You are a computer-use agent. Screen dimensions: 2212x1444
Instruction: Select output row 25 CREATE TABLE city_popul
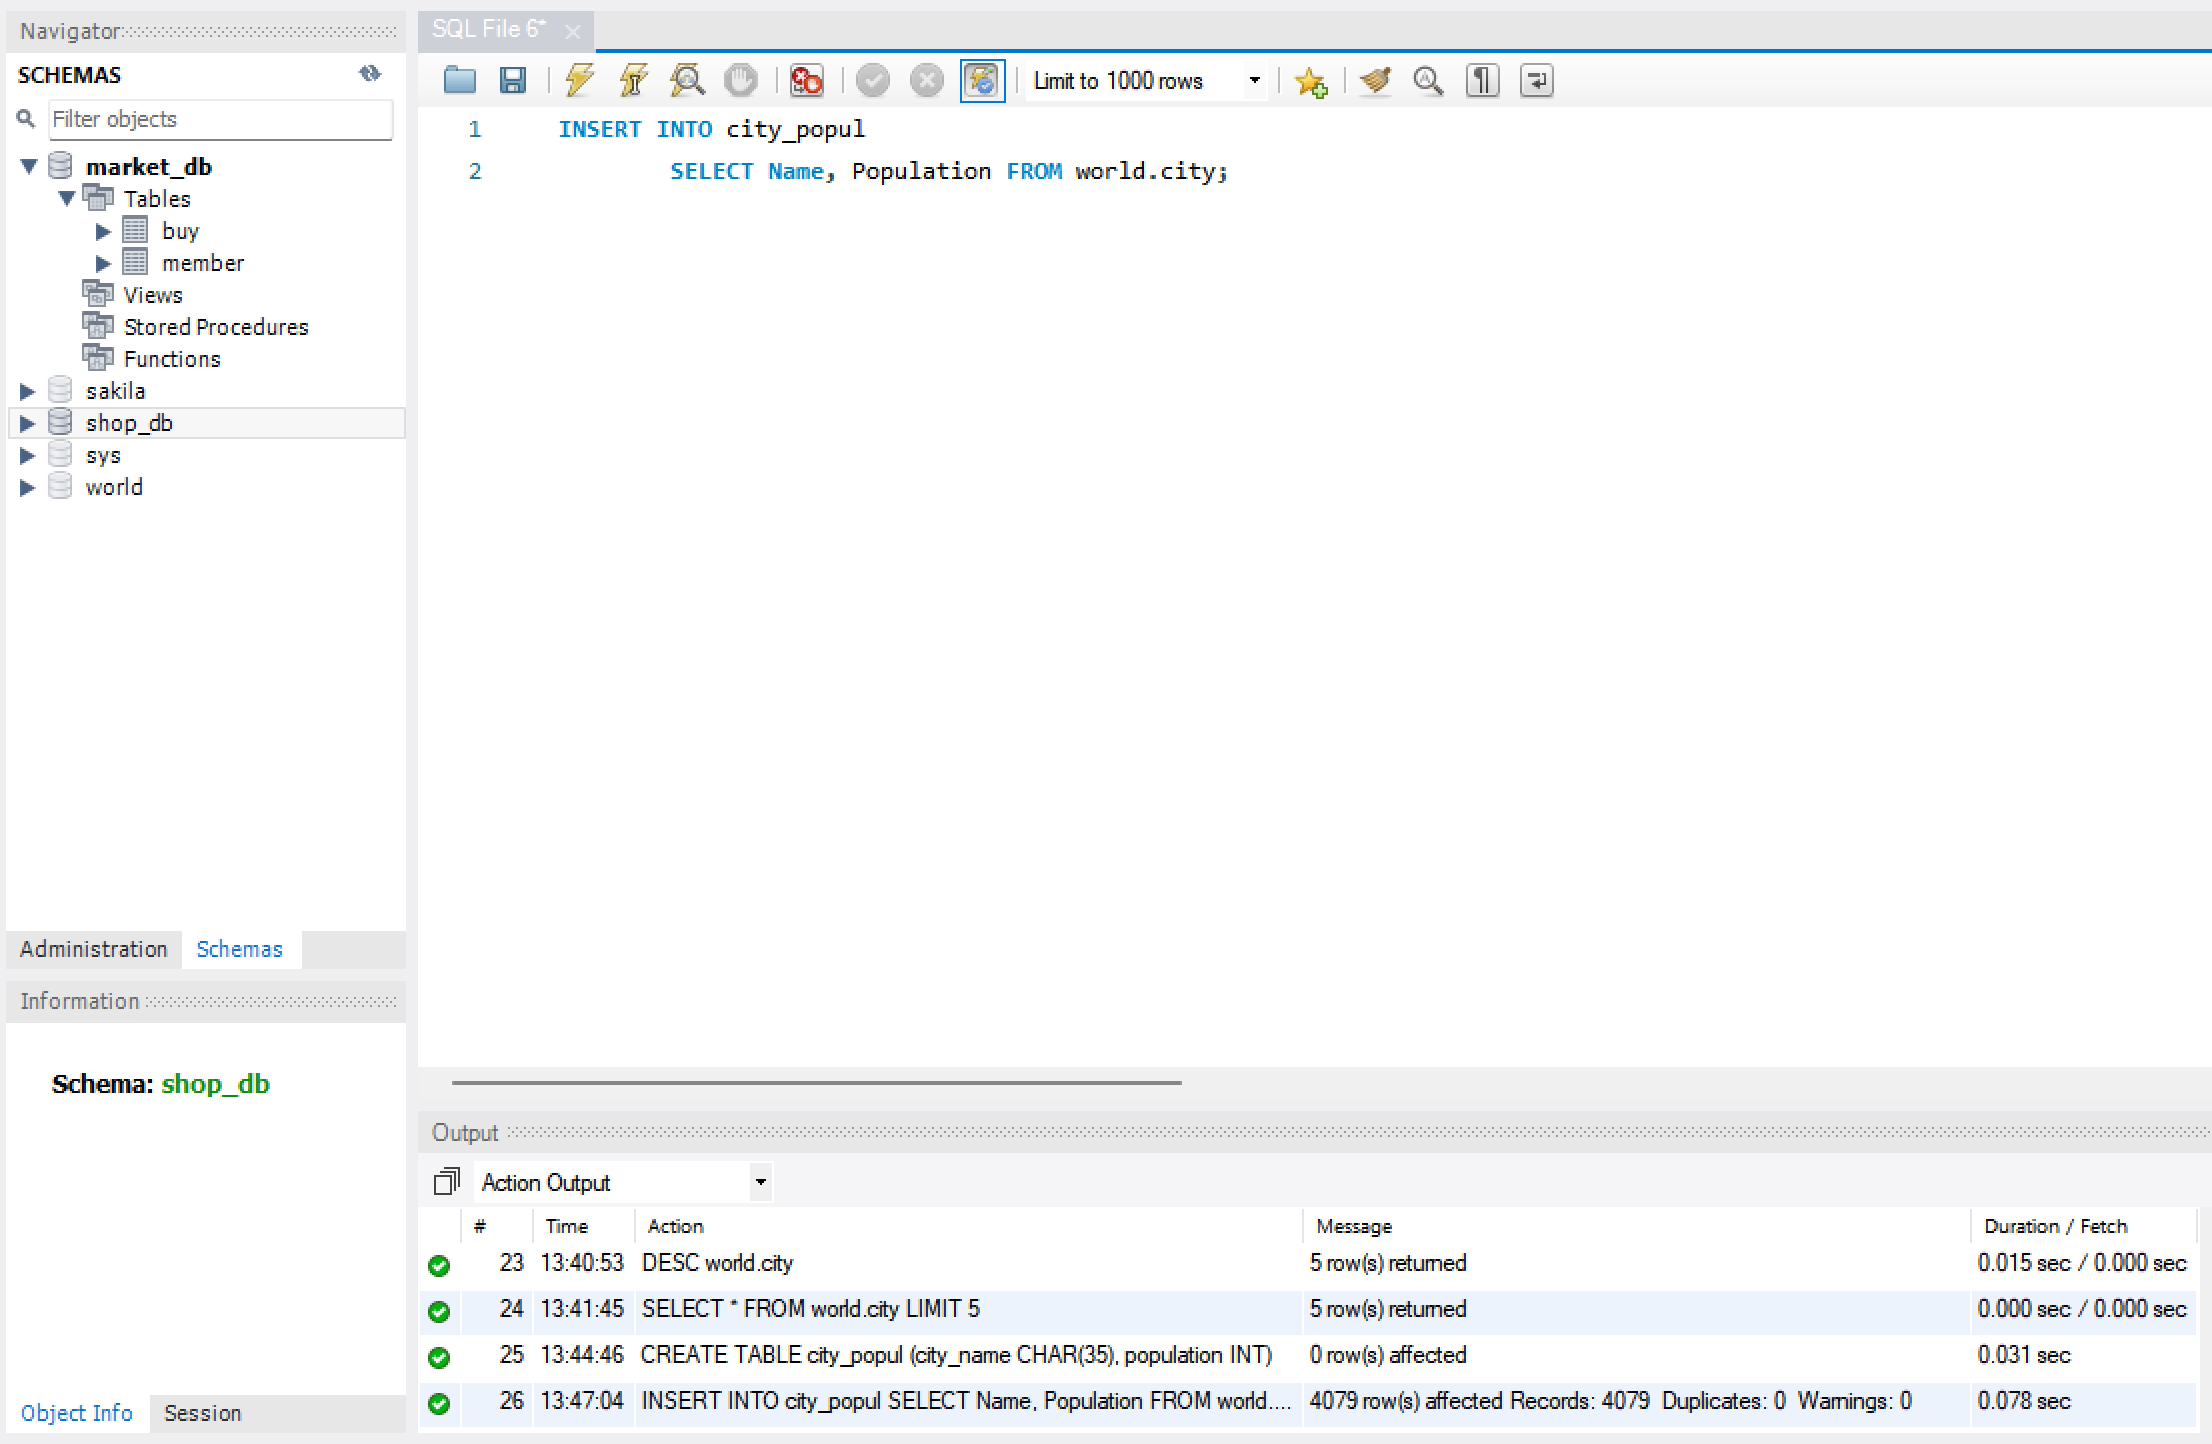pyautogui.click(x=955, y=1355)
